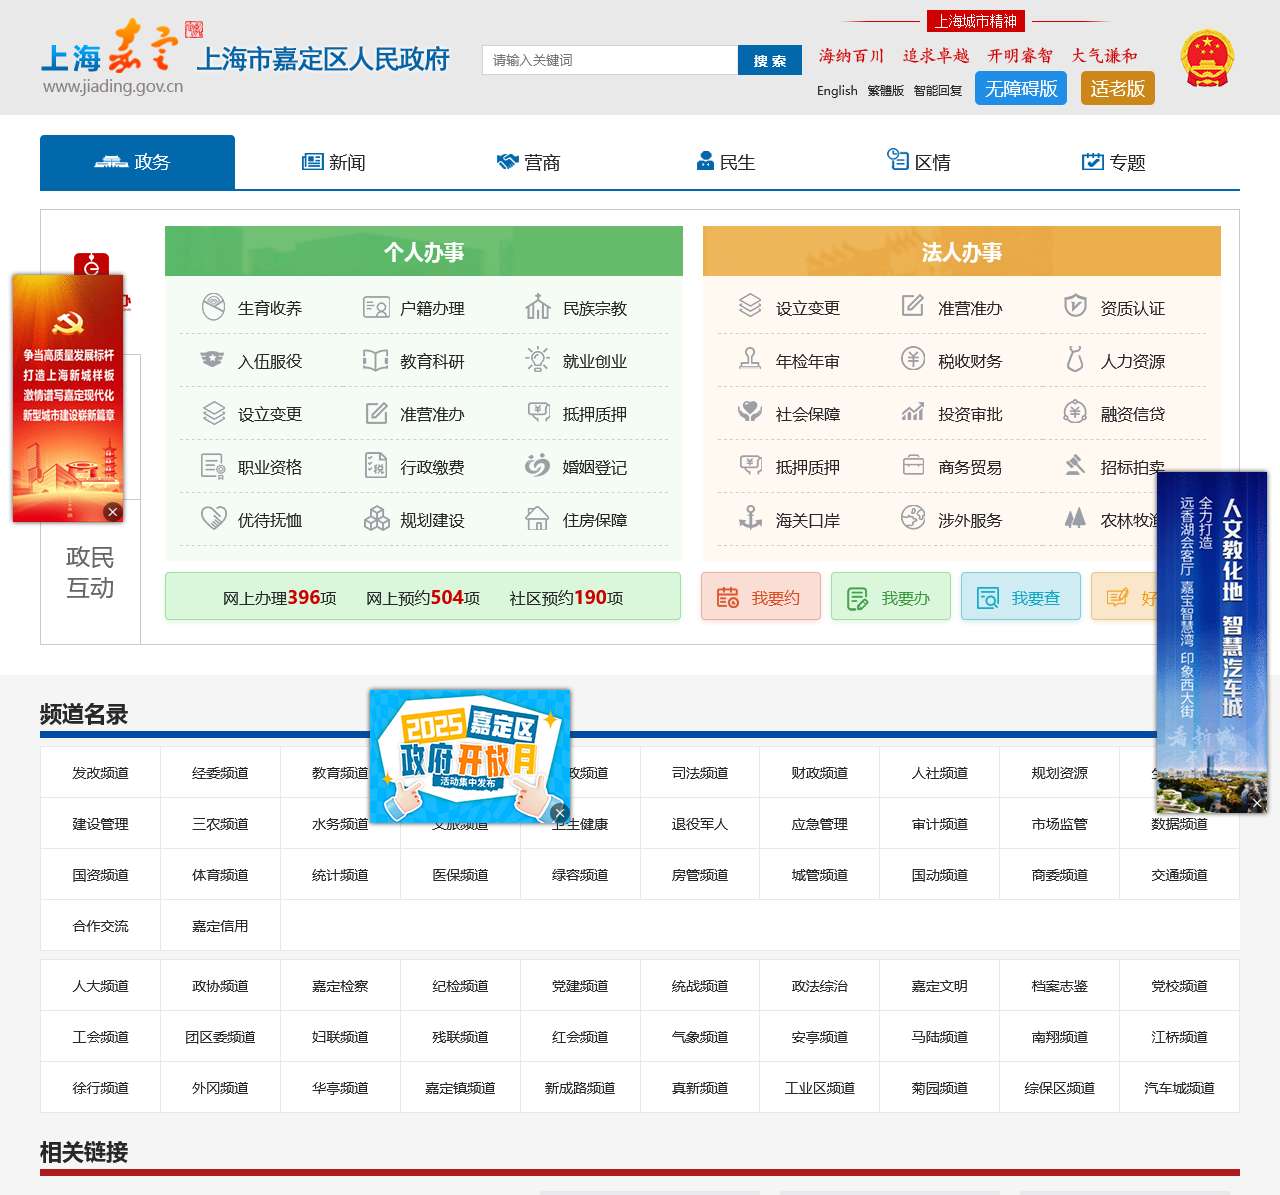Switch to the 新闻 news tab

[x=334, y=162]
